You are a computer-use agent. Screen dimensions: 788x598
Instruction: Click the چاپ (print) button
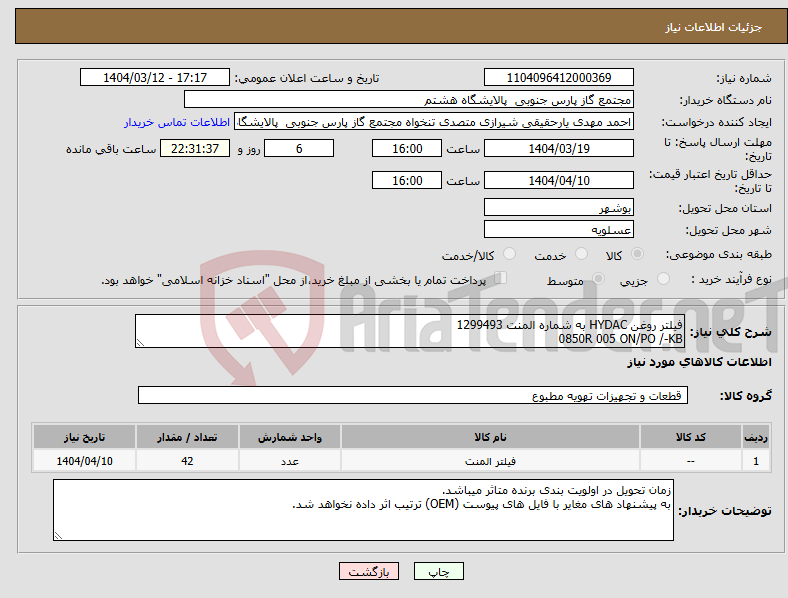[x=438, y=571]
